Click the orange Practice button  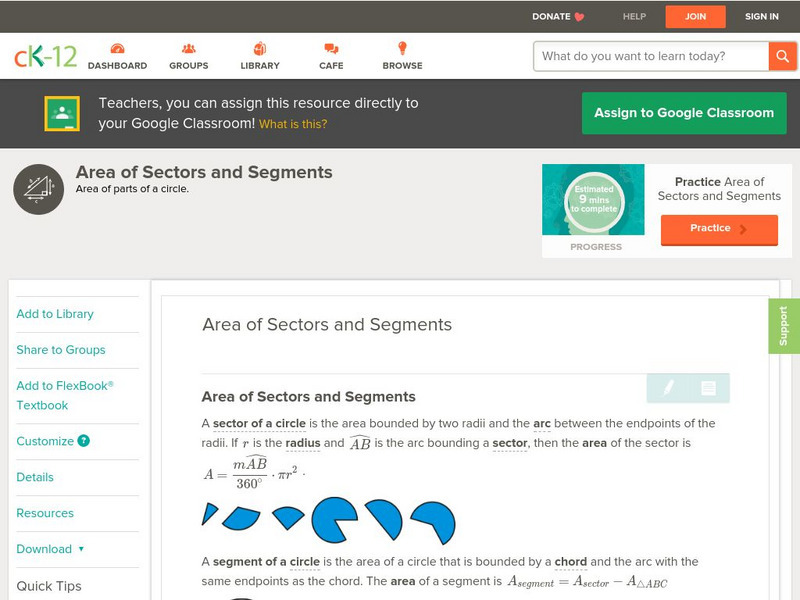[719, 229]
